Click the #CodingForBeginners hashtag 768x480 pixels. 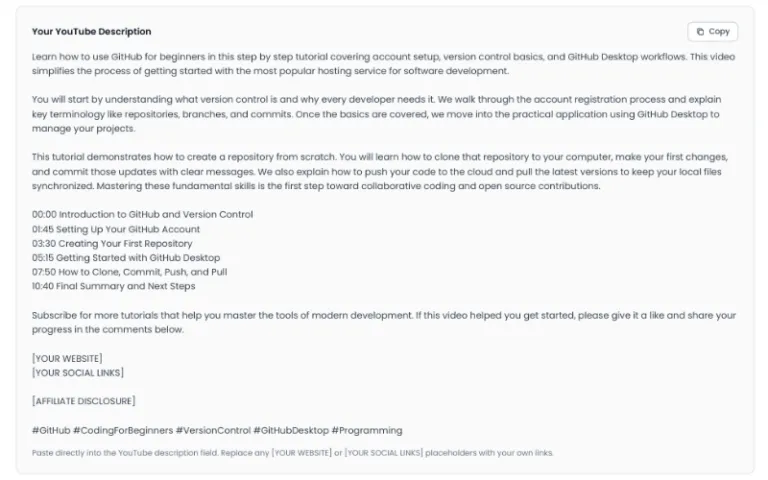pos(123,431)
